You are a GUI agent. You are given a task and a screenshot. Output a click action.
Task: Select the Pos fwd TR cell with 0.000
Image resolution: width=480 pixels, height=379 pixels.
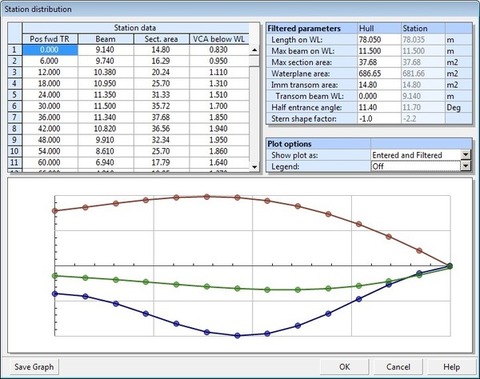pyautogui.click(x=50, y=50)
